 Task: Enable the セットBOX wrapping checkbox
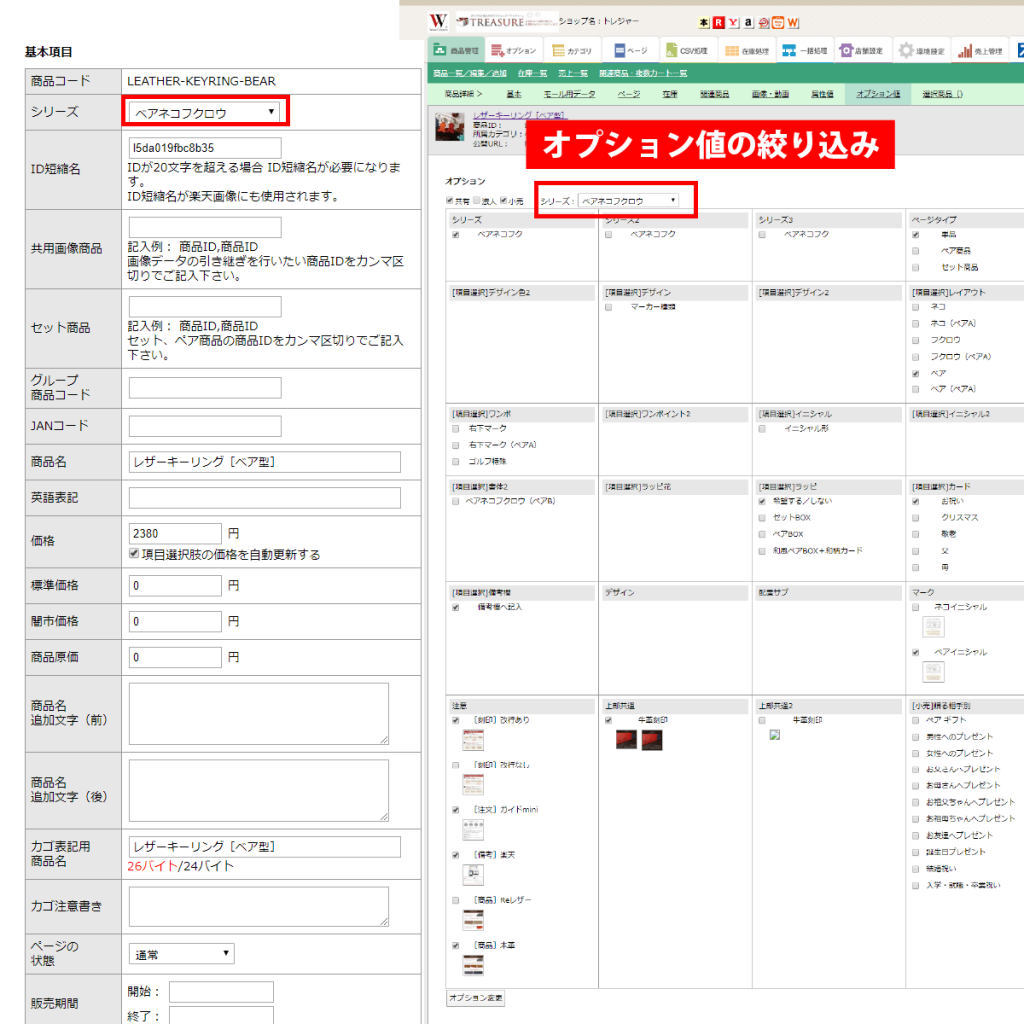click(x=762, y=518)
